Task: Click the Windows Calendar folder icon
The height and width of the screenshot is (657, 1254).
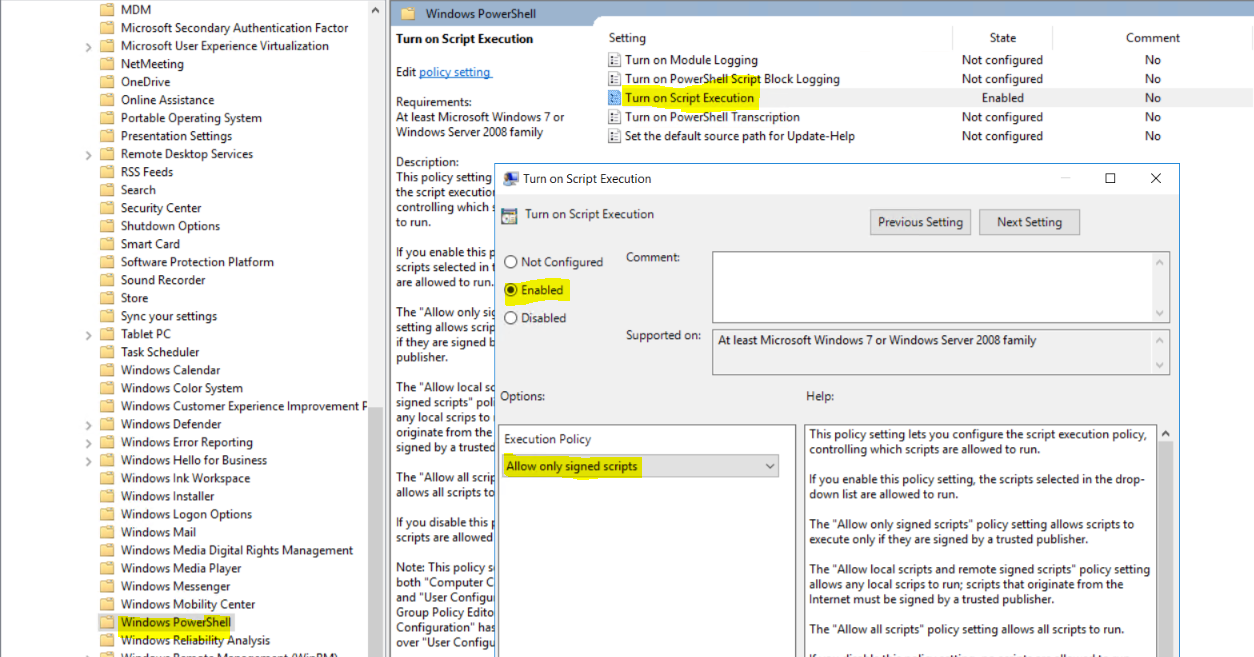Action: 108,370
